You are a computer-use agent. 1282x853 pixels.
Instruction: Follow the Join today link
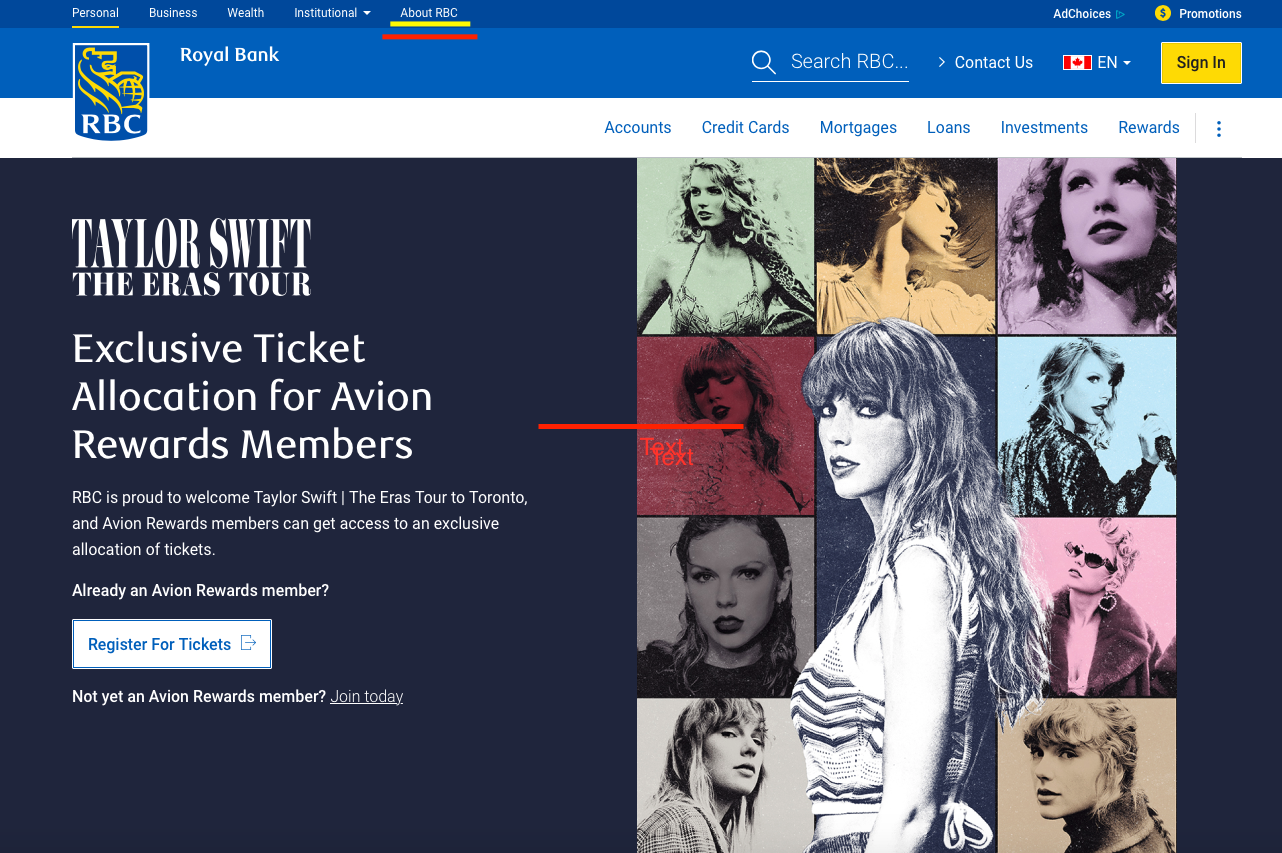click(367, 696)
